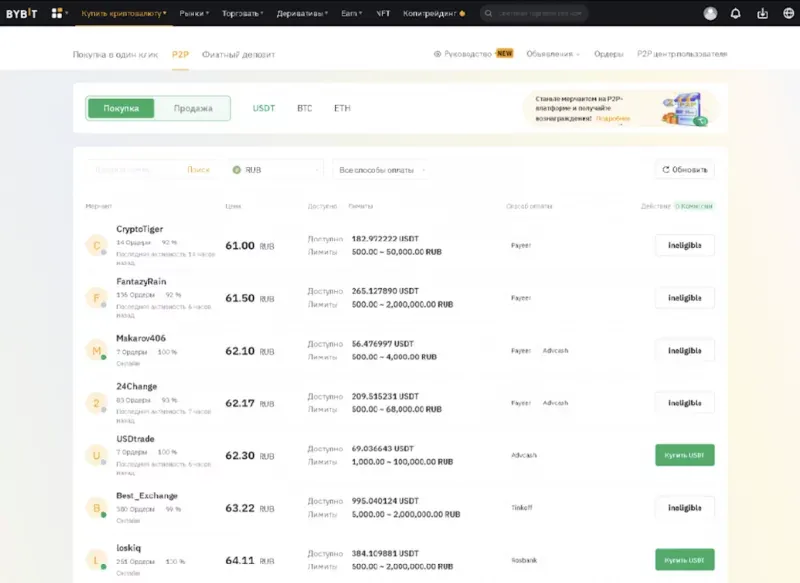This screenshot has height=583, width=800.
Task: Click merchant name Makarov406
Action: point(141,338)
